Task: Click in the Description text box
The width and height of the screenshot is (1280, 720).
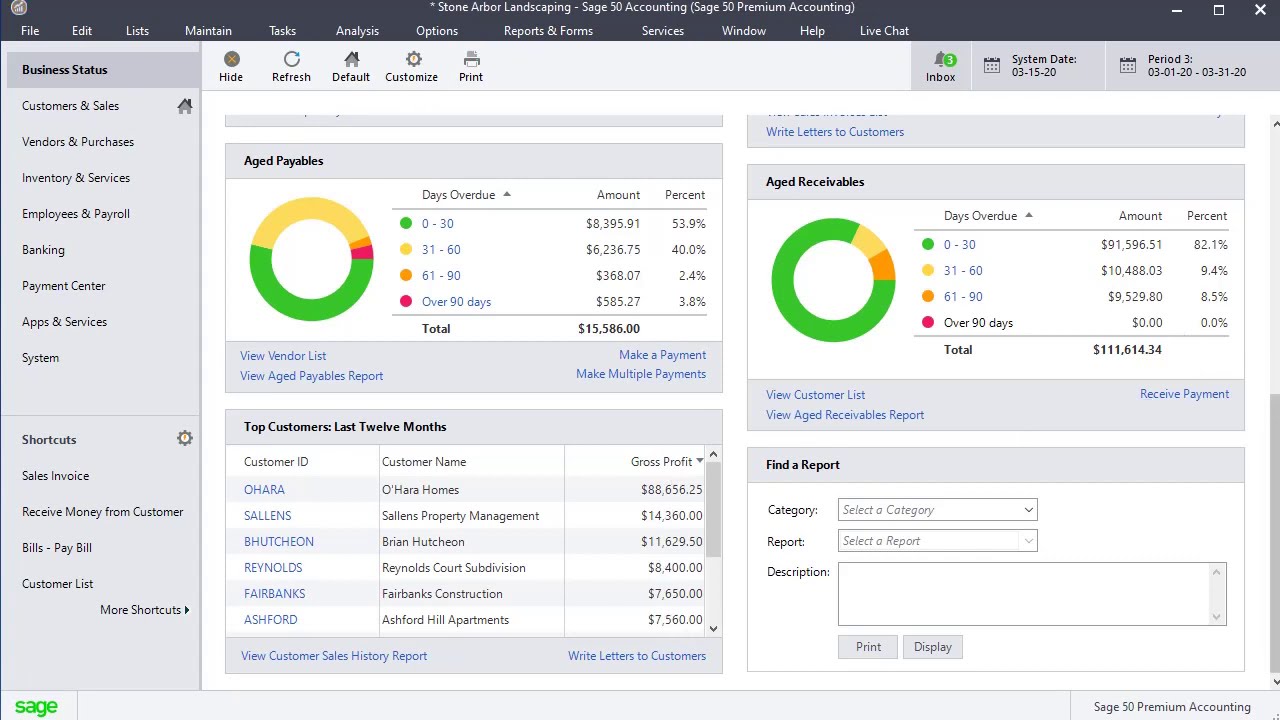Action: click(x=1025, y=594)
